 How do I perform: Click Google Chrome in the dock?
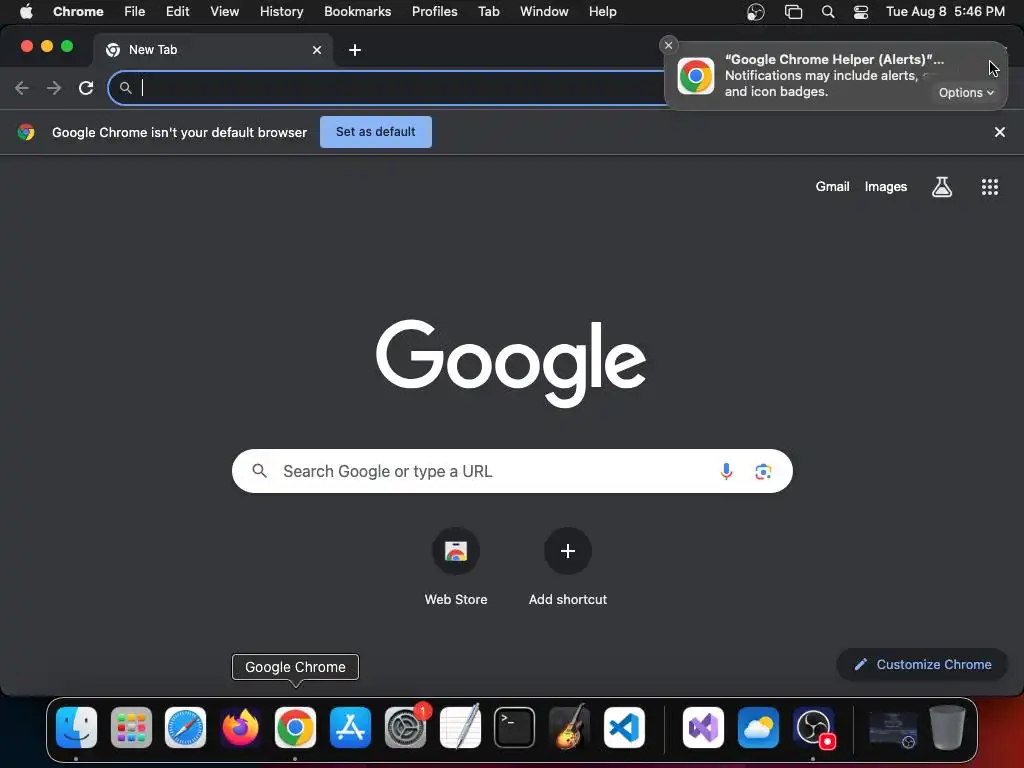[295, 727]
